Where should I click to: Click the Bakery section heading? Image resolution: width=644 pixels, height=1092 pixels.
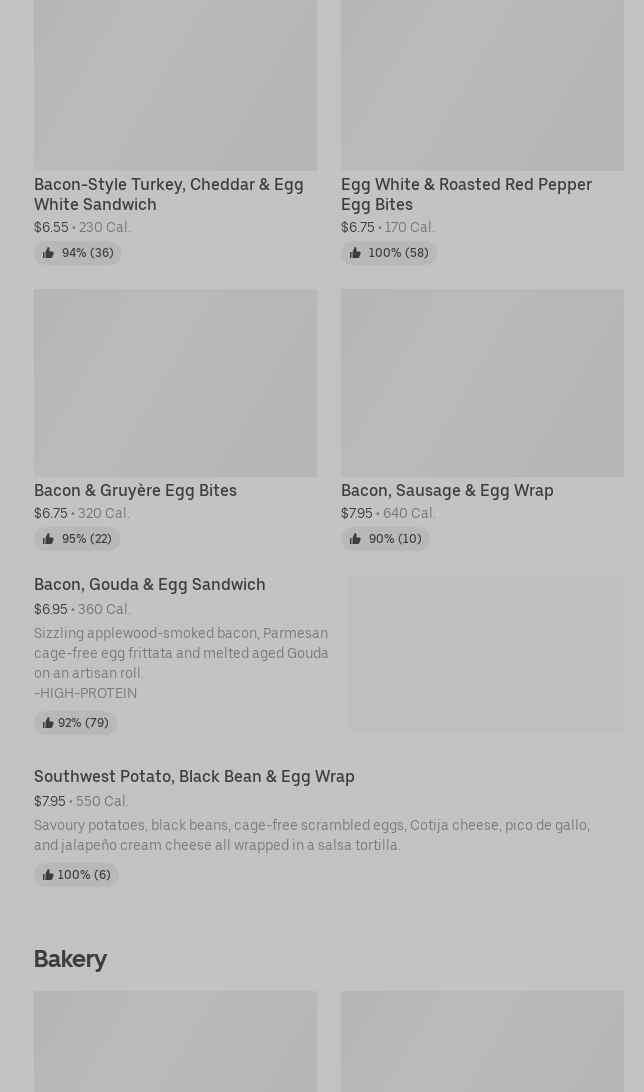pos(70,958)
